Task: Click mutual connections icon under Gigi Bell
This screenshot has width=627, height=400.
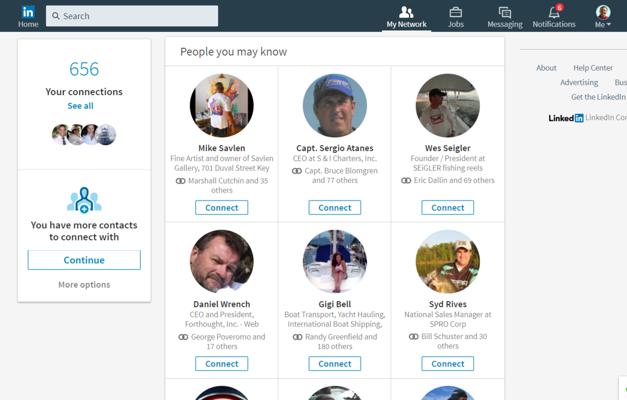Action: (x=297, y=337)
